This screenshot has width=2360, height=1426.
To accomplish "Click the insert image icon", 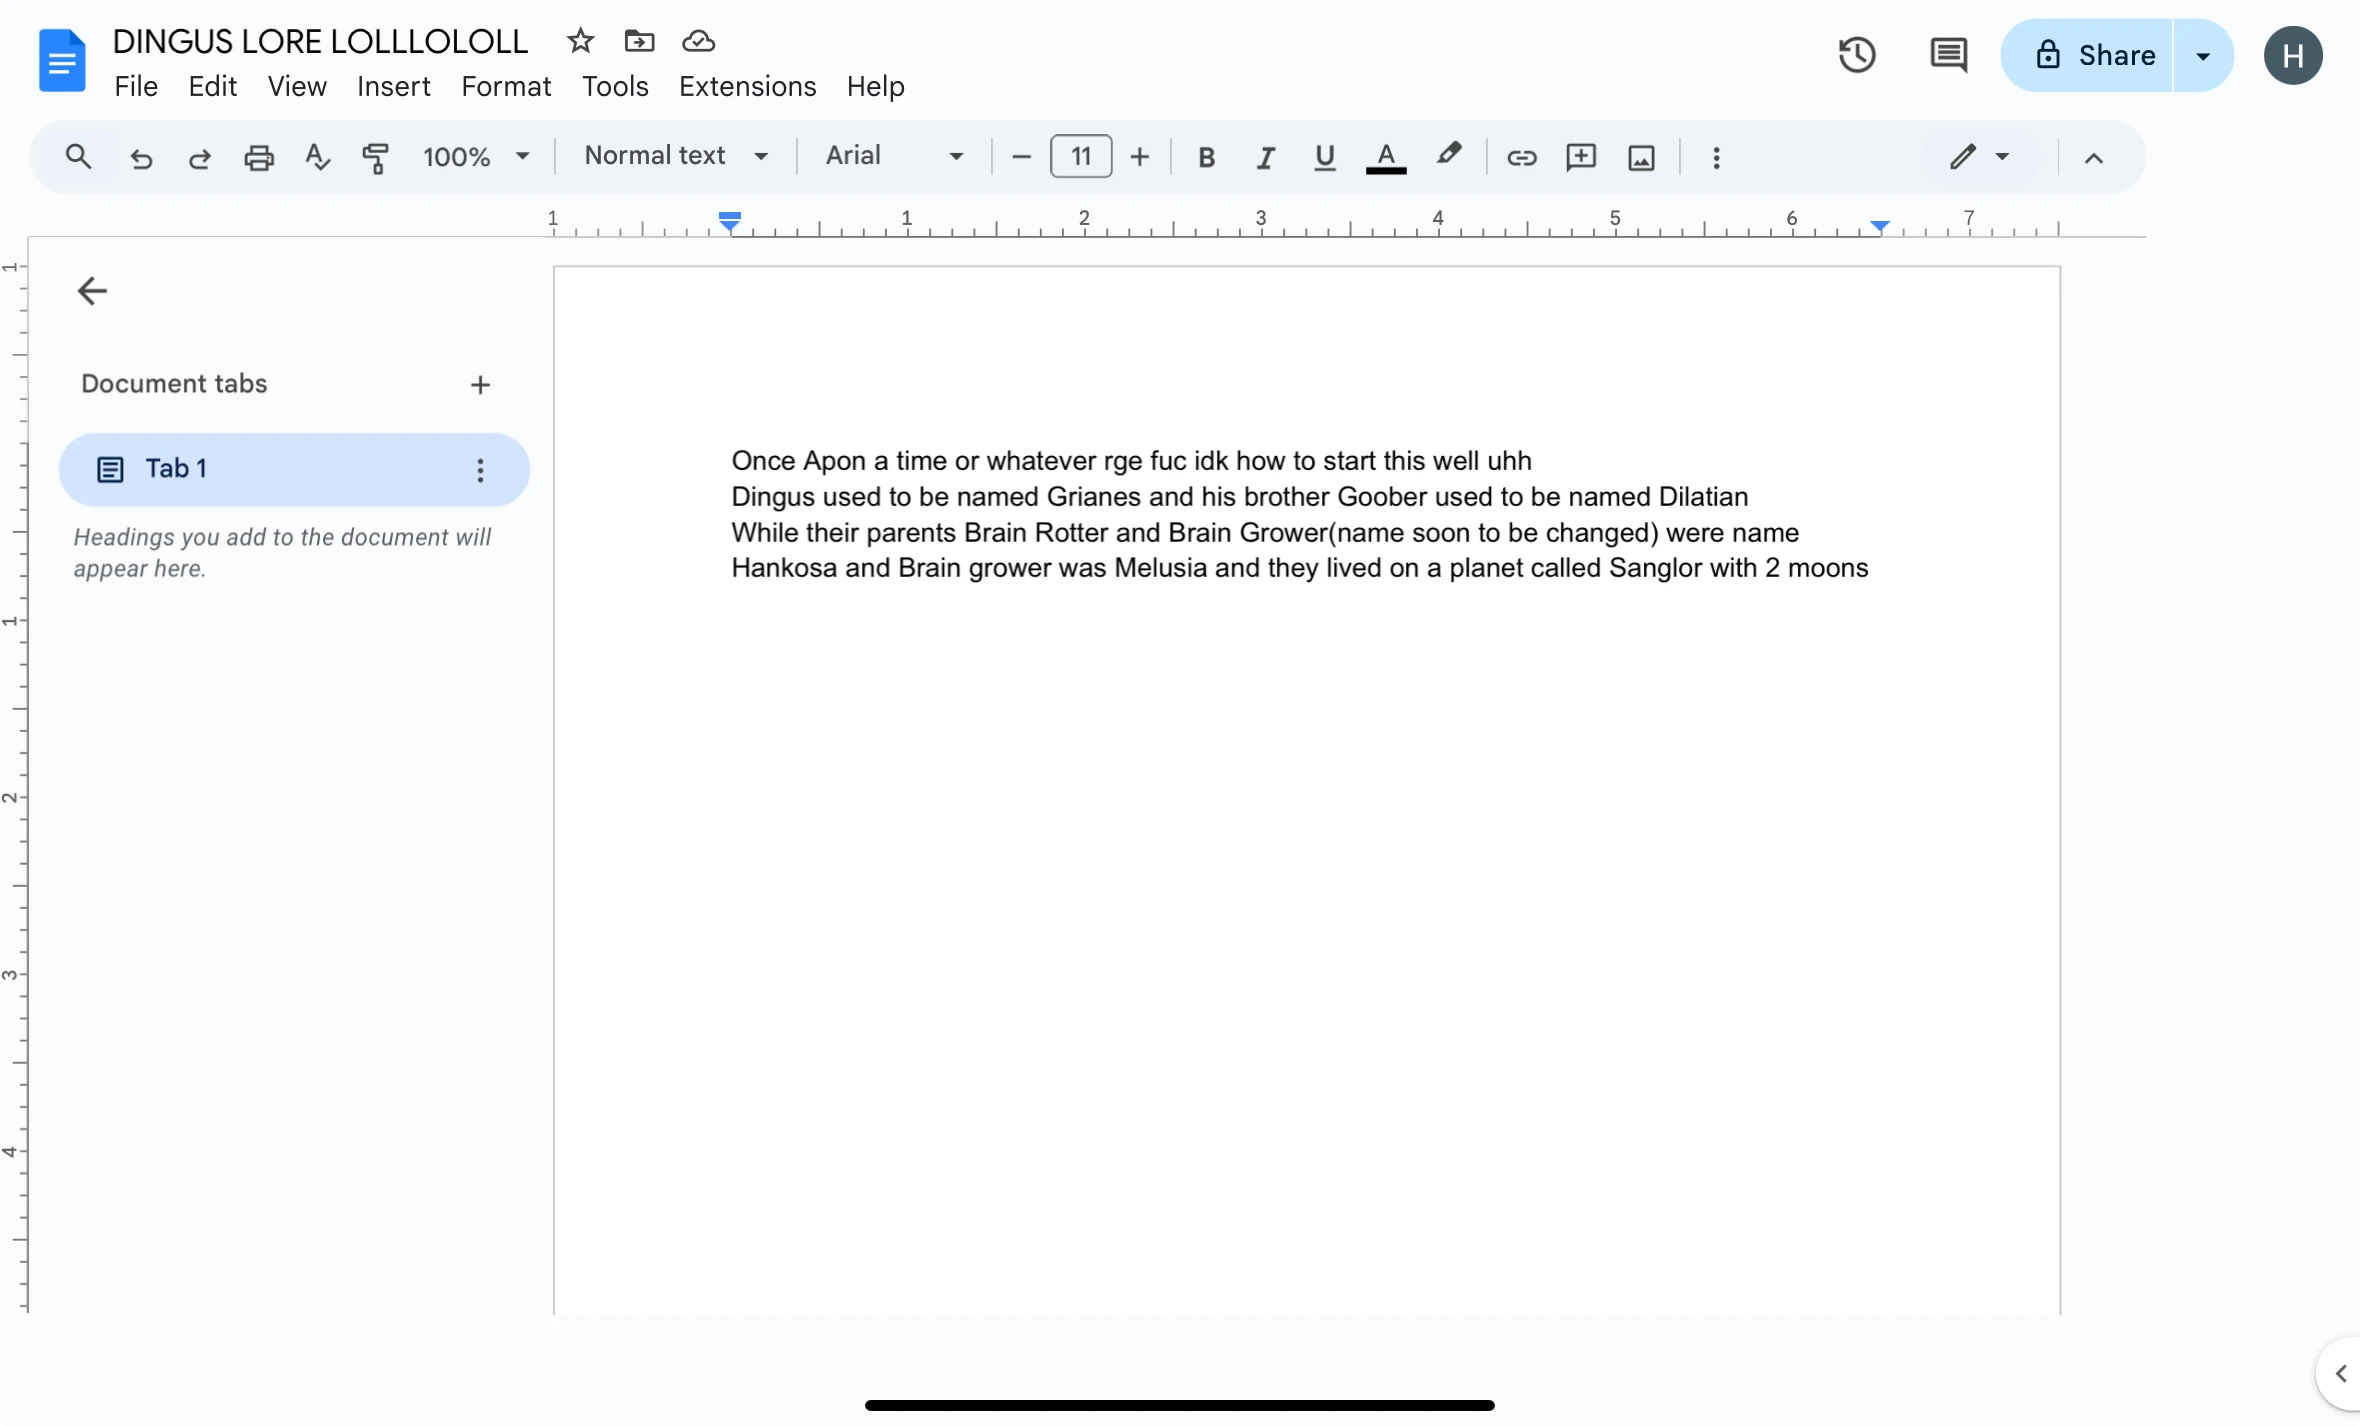I will (1641, 157).
